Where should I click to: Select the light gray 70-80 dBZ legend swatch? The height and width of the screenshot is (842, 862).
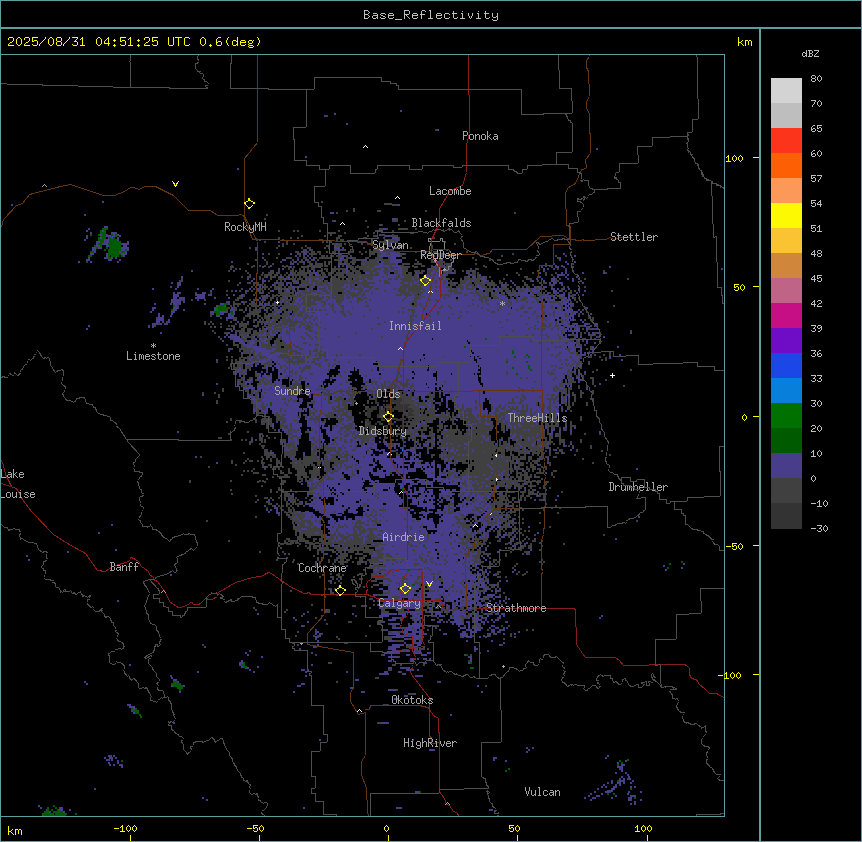(x=786, y=91)
